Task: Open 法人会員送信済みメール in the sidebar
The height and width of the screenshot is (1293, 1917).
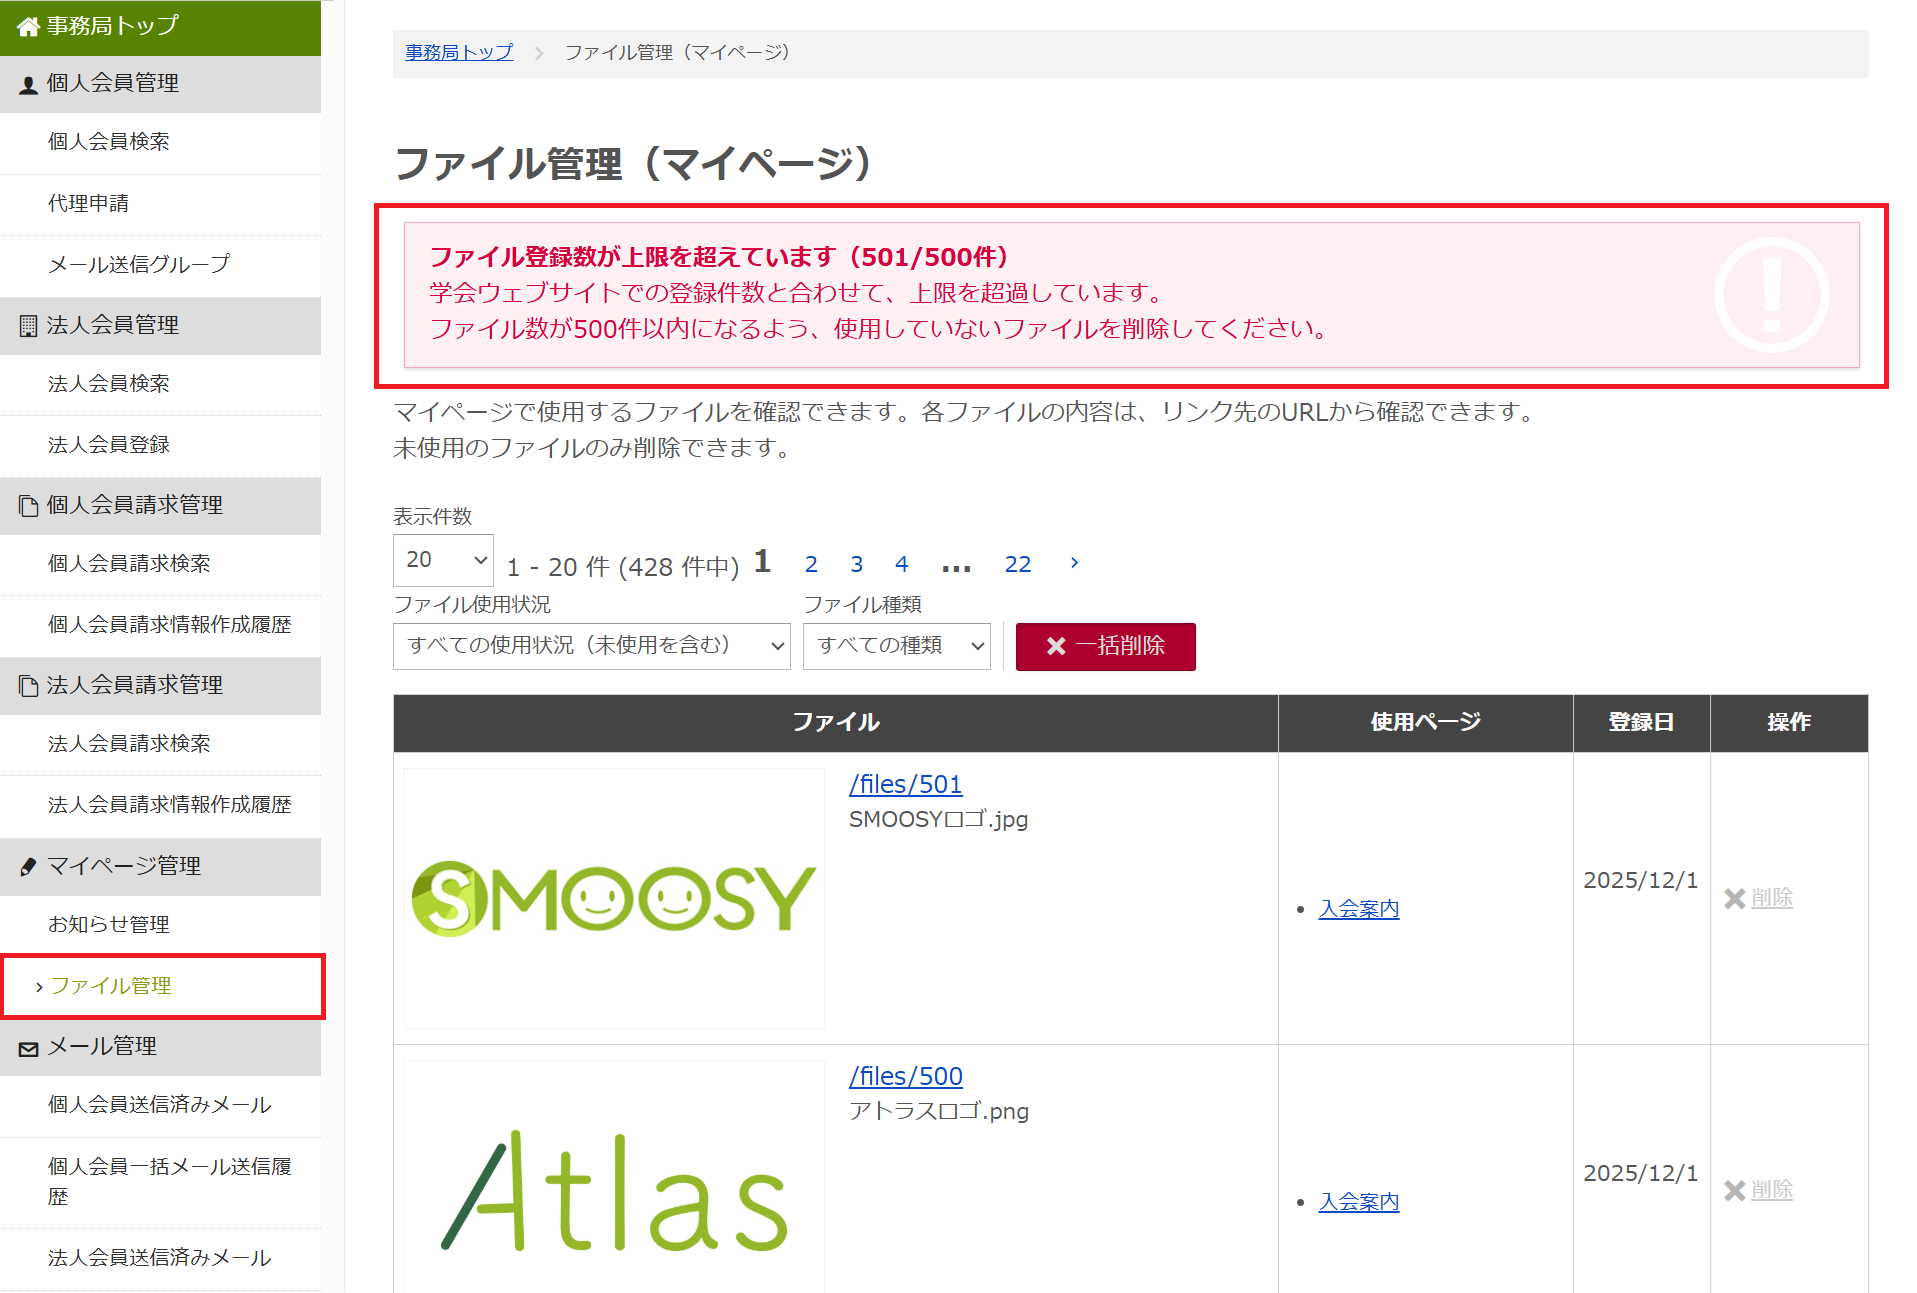Action: click(161, 1258)
